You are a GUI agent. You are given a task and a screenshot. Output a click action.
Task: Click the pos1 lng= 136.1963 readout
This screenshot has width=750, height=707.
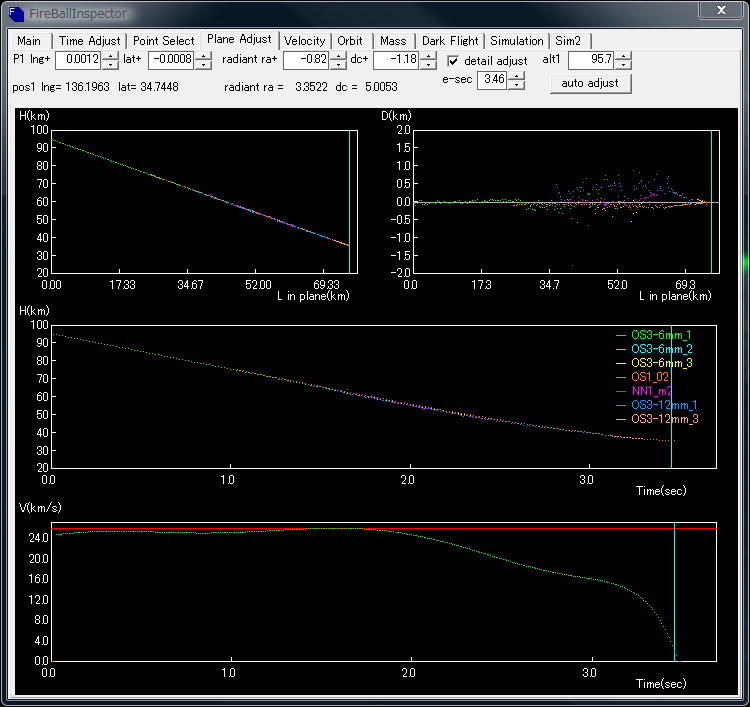61,87
